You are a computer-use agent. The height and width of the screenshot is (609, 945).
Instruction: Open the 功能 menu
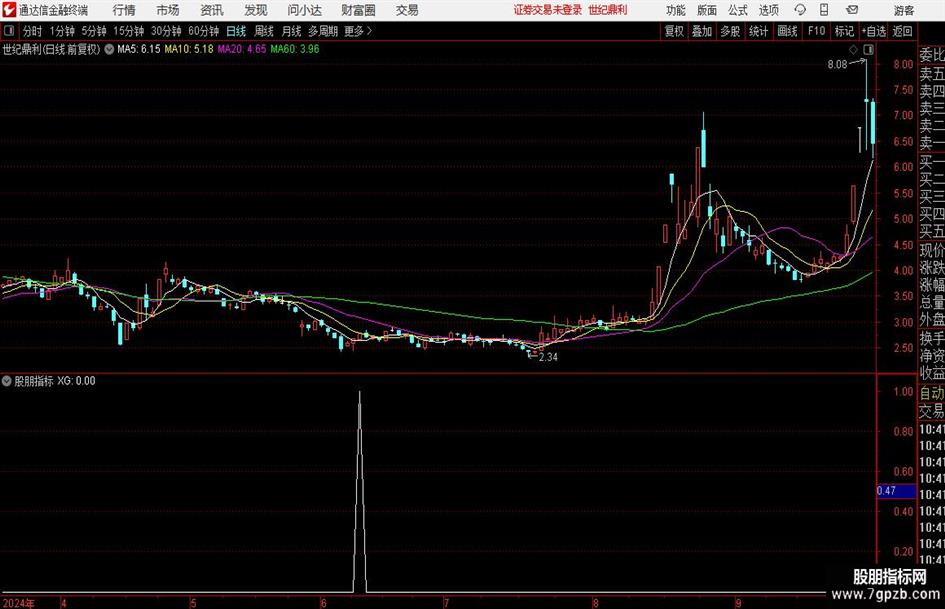tap(676, 10)
